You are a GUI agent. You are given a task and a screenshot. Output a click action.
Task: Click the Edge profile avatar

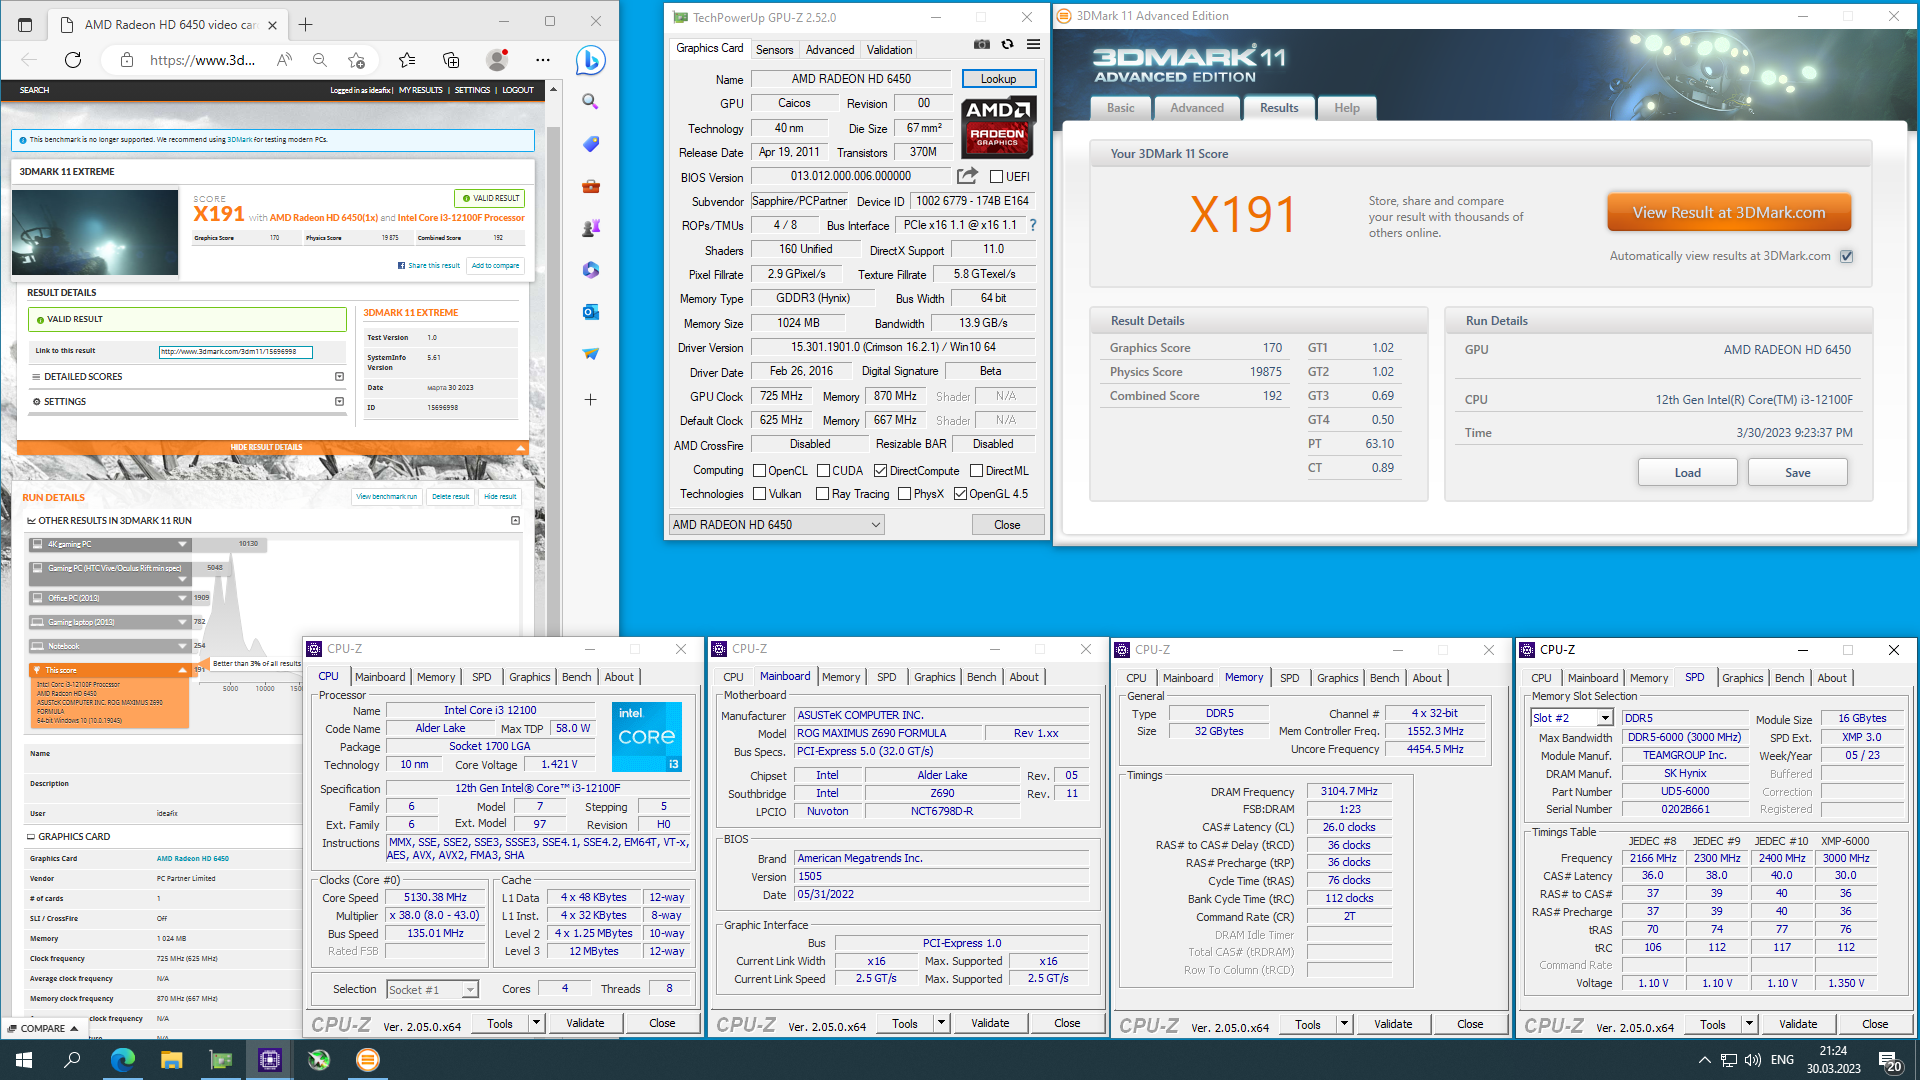coord(497,60)
